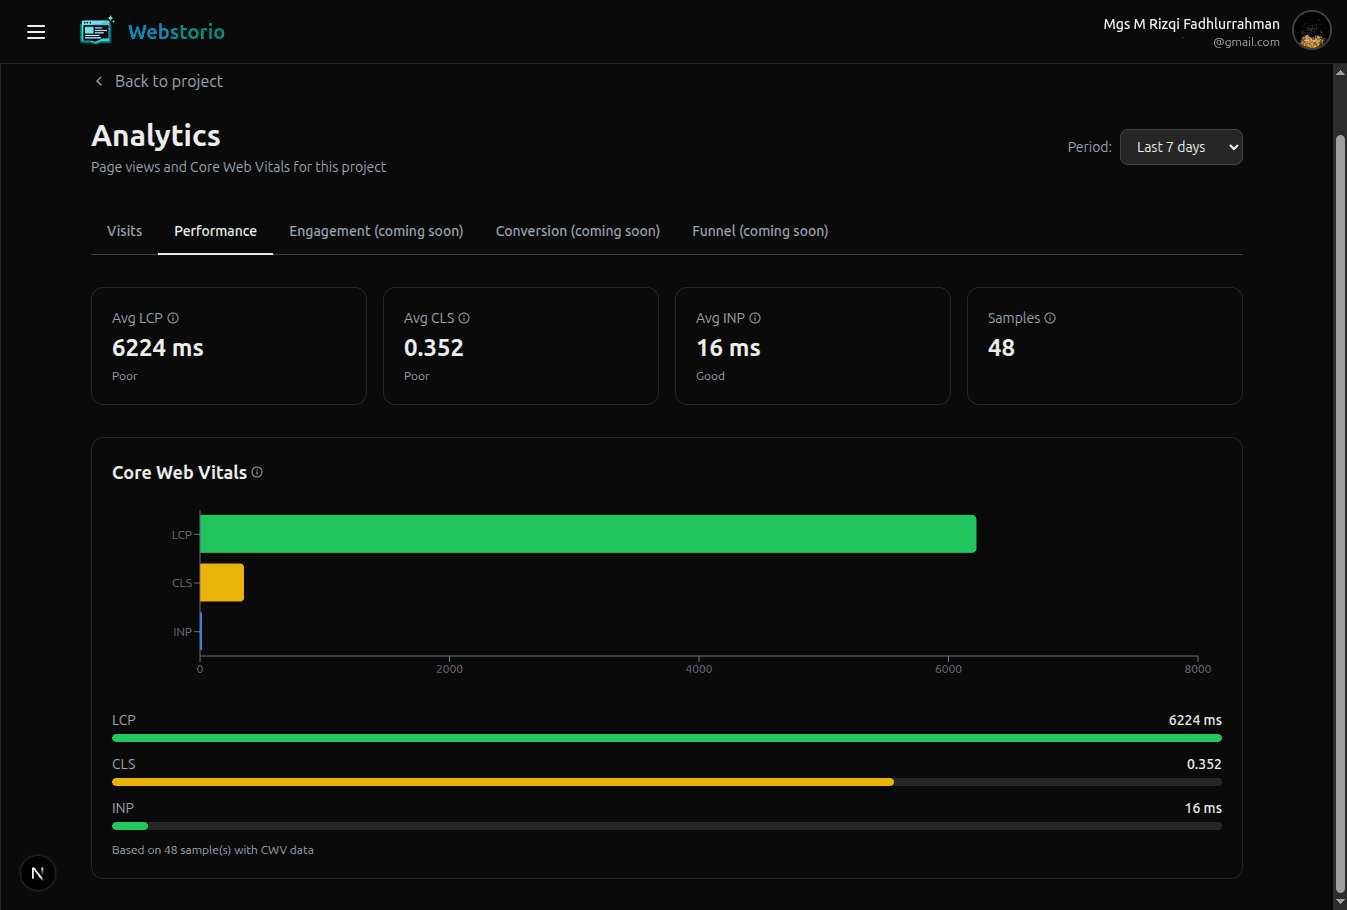Click the yellow CLS chart bar

(x=222, y=582)
